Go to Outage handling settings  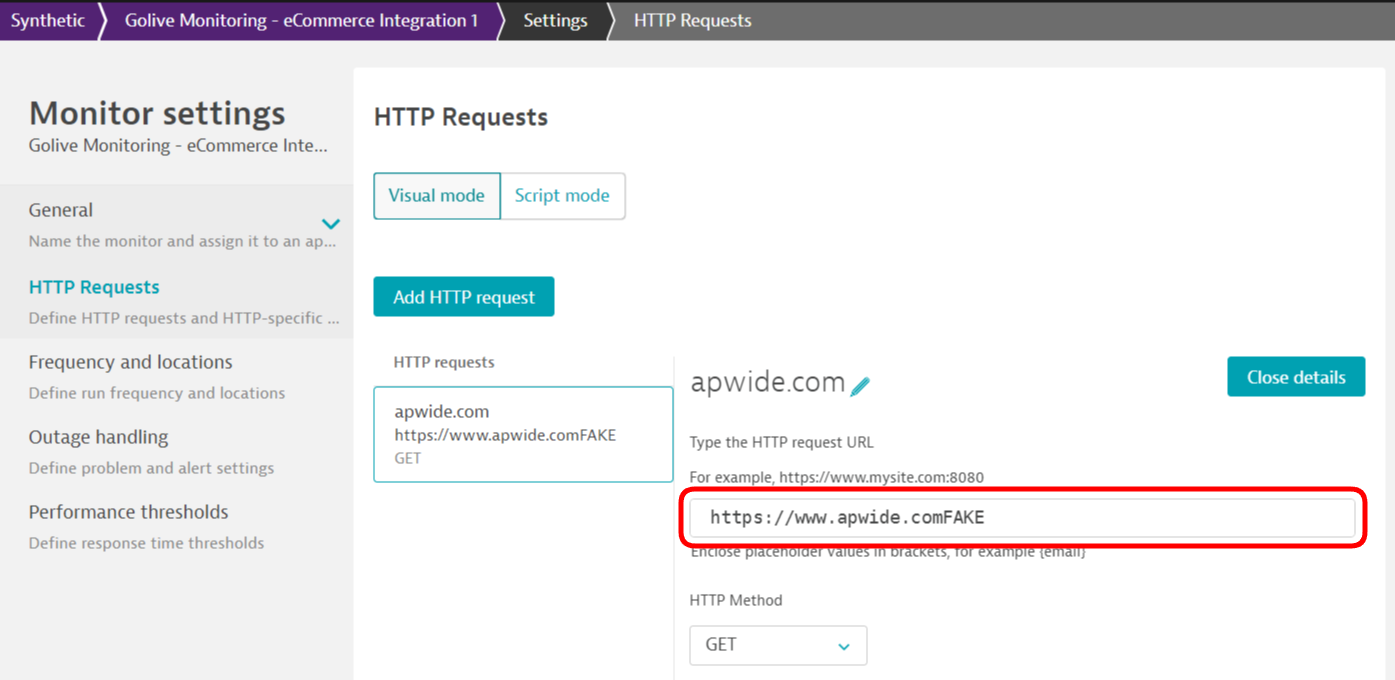point(98,437)
